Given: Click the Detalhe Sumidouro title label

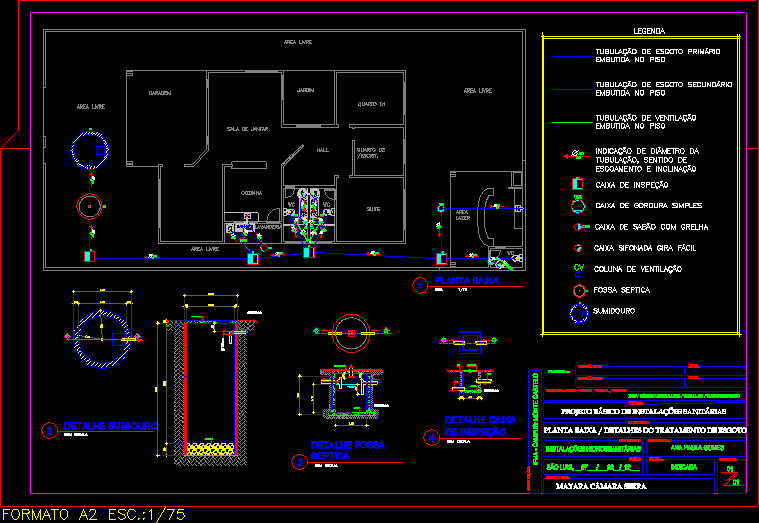Looking at the screenshot, I should tap(110, 426).
